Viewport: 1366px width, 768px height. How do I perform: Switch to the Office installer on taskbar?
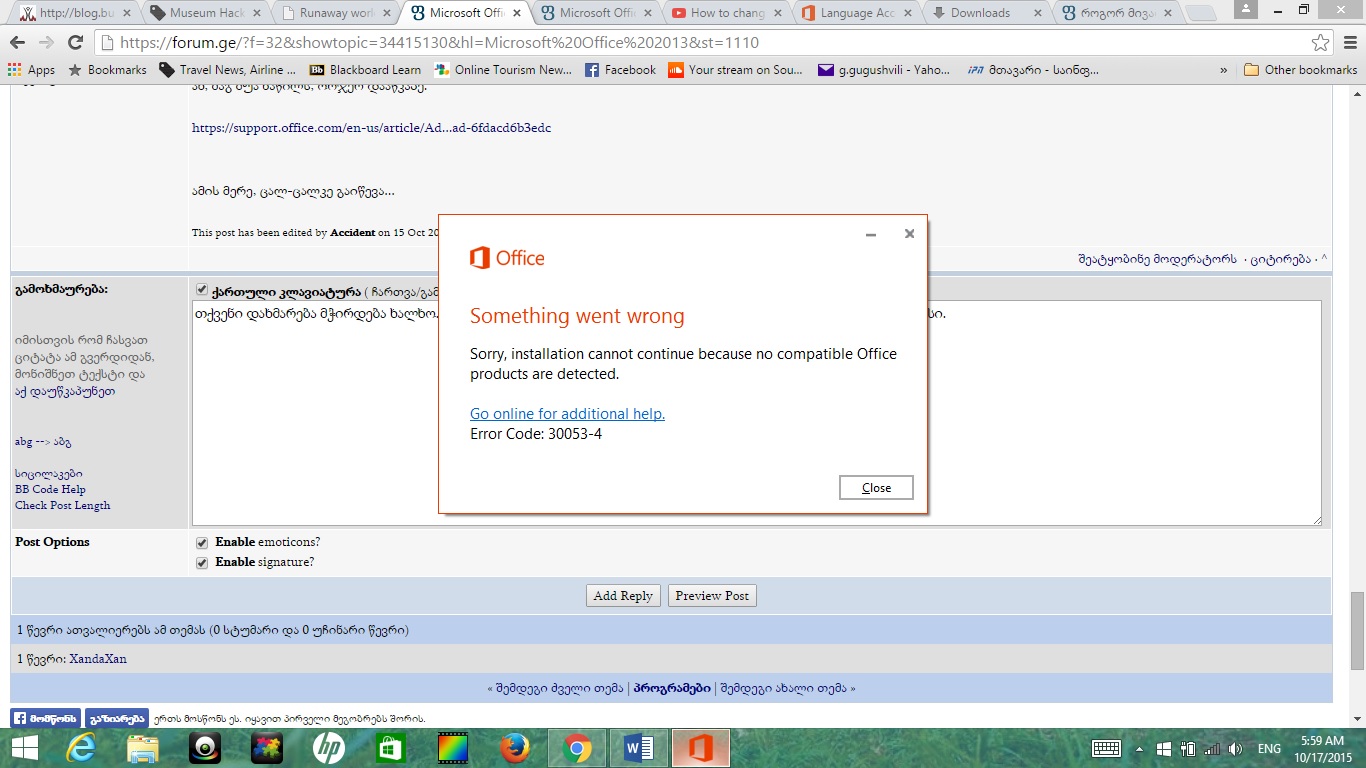pyautogui.click(x=701, y=748)
